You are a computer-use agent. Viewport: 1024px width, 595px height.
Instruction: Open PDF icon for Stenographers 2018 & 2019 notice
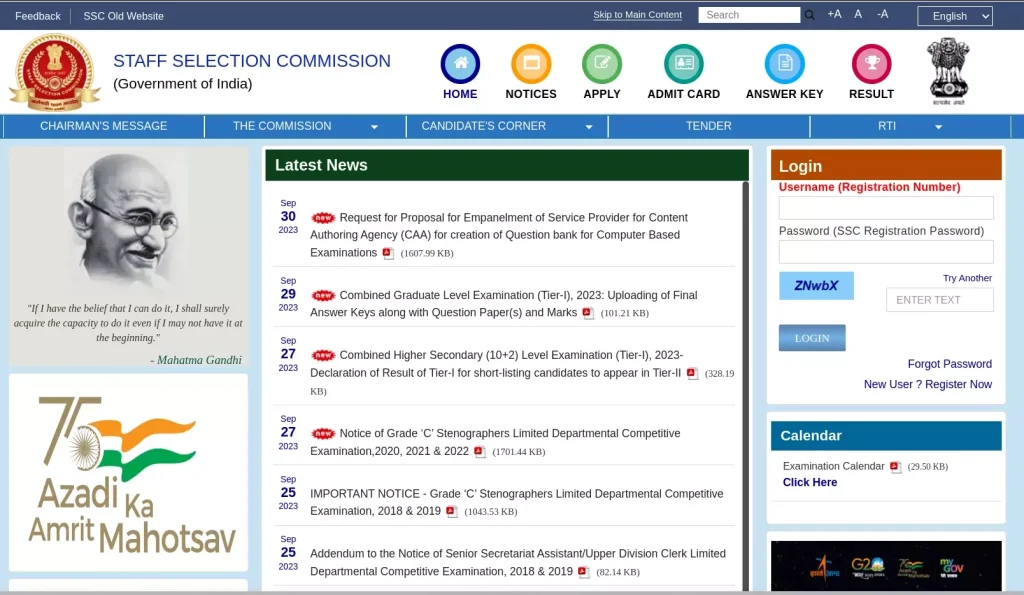click(452, 512)
